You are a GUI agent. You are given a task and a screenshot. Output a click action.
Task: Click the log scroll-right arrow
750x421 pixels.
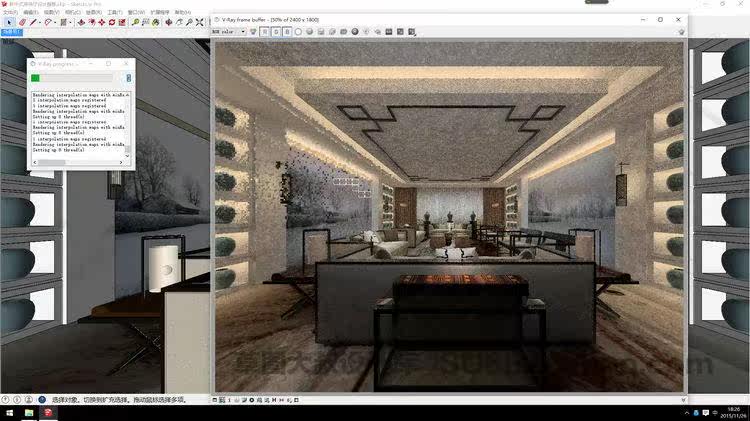tap(121, 163)
